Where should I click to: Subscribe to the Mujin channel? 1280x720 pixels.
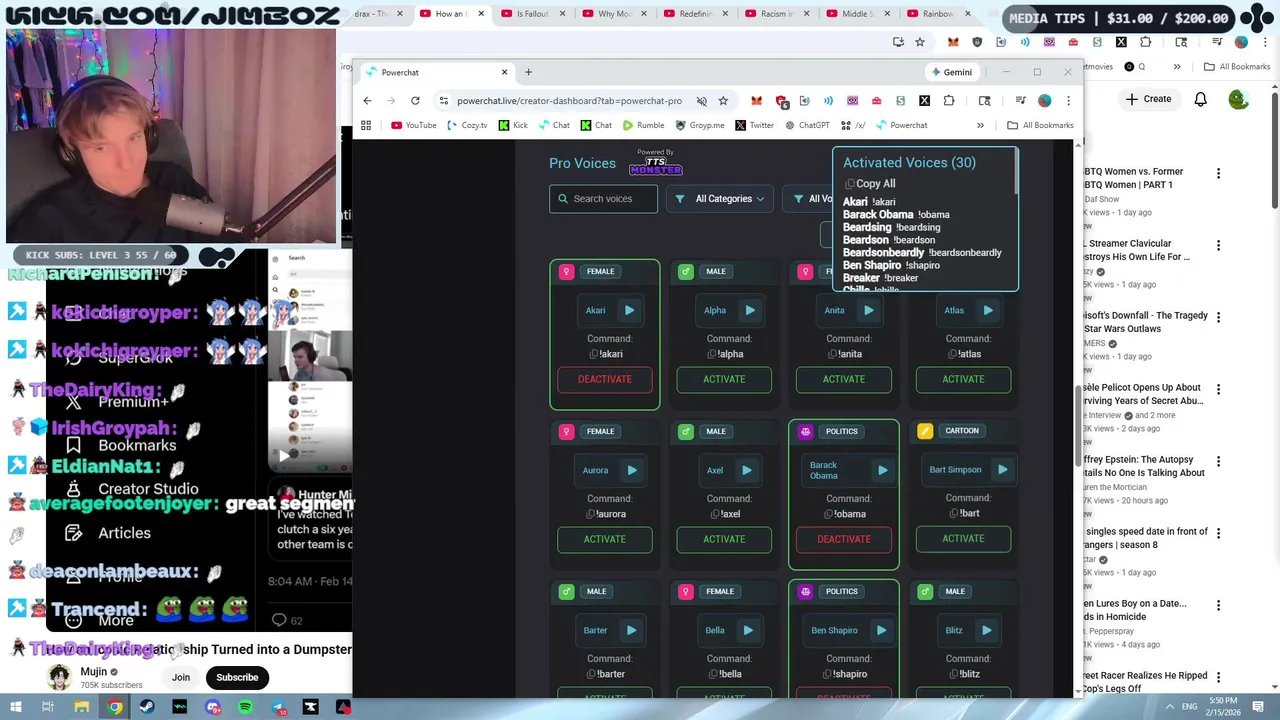(237, 677)
